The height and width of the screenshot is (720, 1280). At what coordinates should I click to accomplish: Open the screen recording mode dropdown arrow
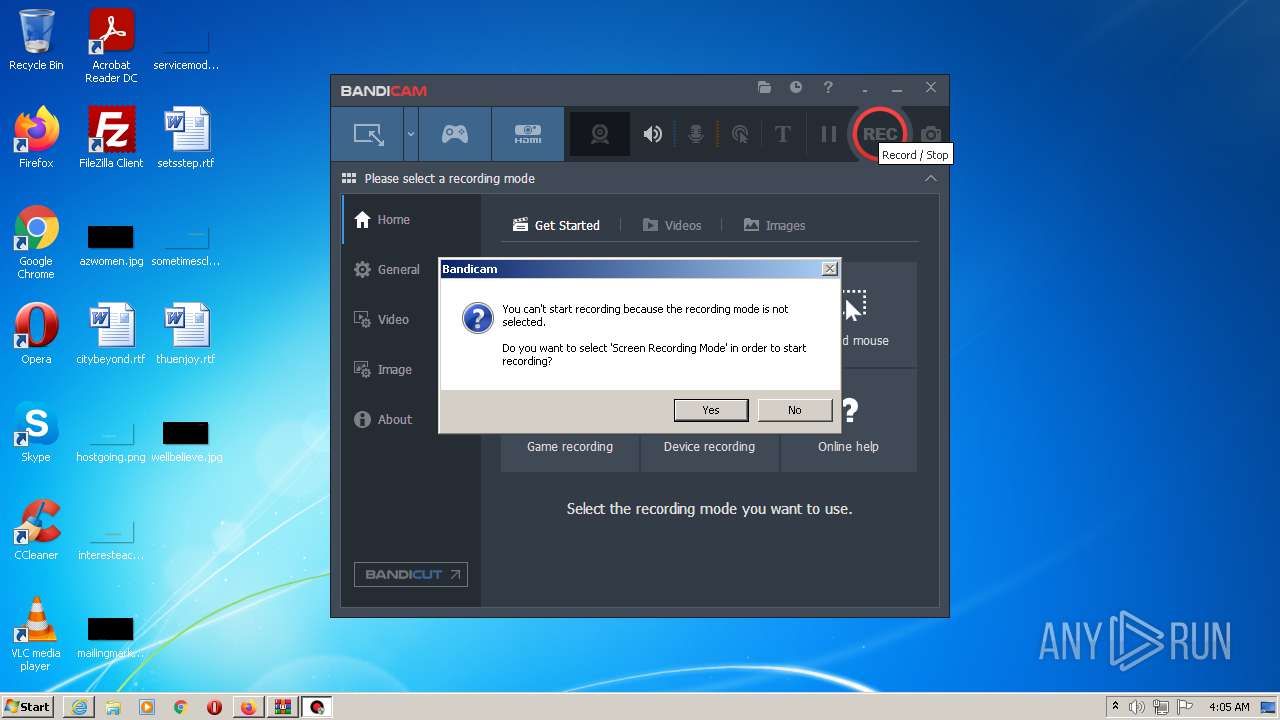click(411, 134)
